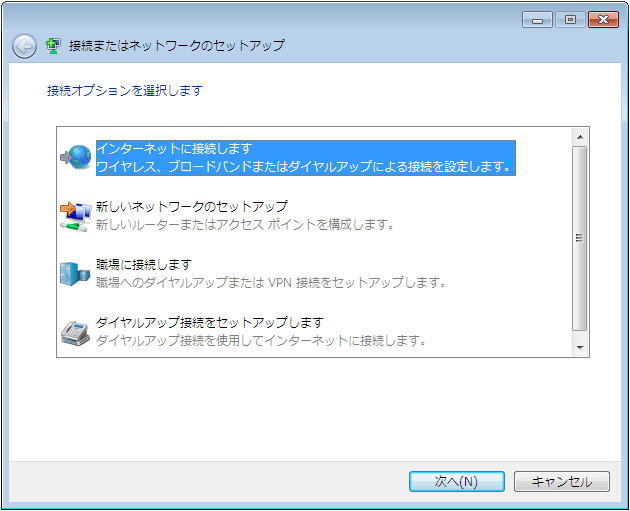630x511 pixels.
Task: Click the network setup wizard title icon
Action: pyautogui.click(x=53, y=46)
